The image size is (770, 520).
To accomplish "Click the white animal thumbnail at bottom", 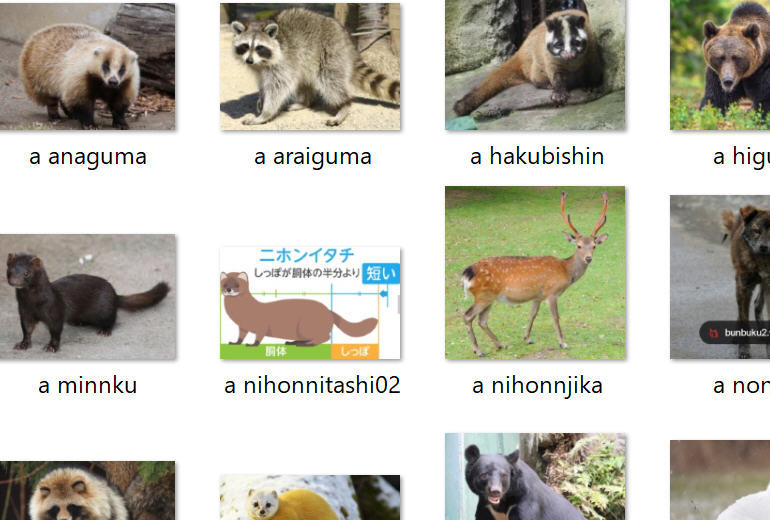I will pos(720,480).
